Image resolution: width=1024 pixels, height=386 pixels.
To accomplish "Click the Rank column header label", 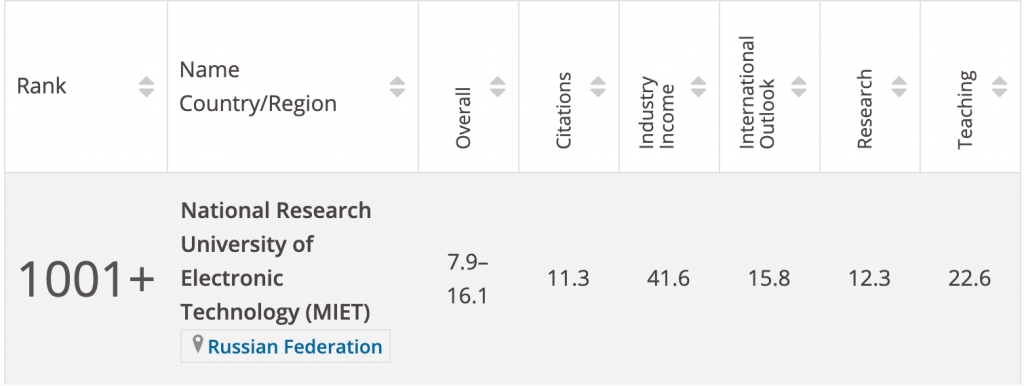I will coord(41,86).
